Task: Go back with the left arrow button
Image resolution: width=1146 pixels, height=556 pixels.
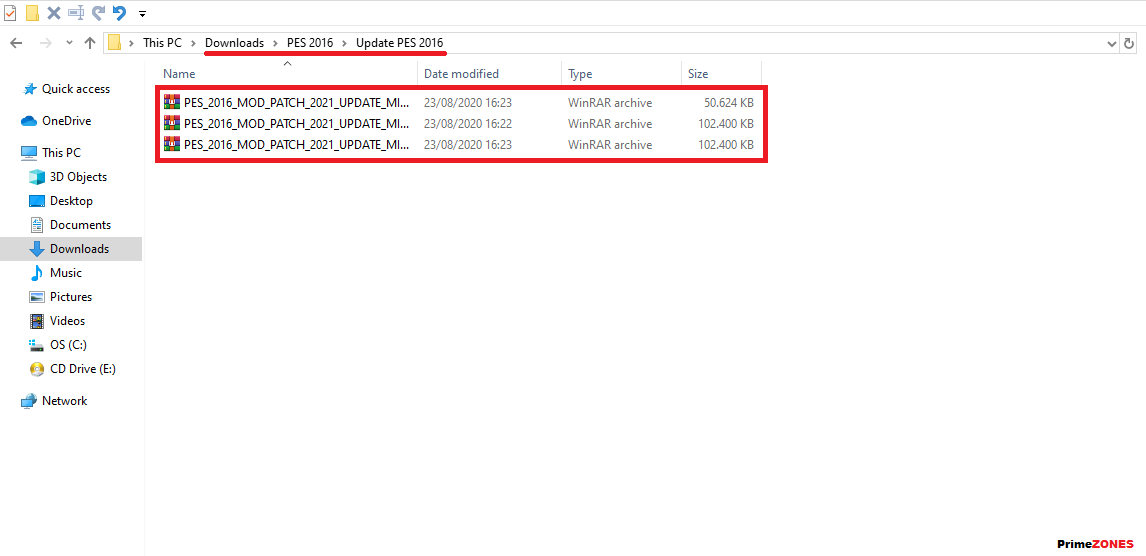Action: [16, 43]
